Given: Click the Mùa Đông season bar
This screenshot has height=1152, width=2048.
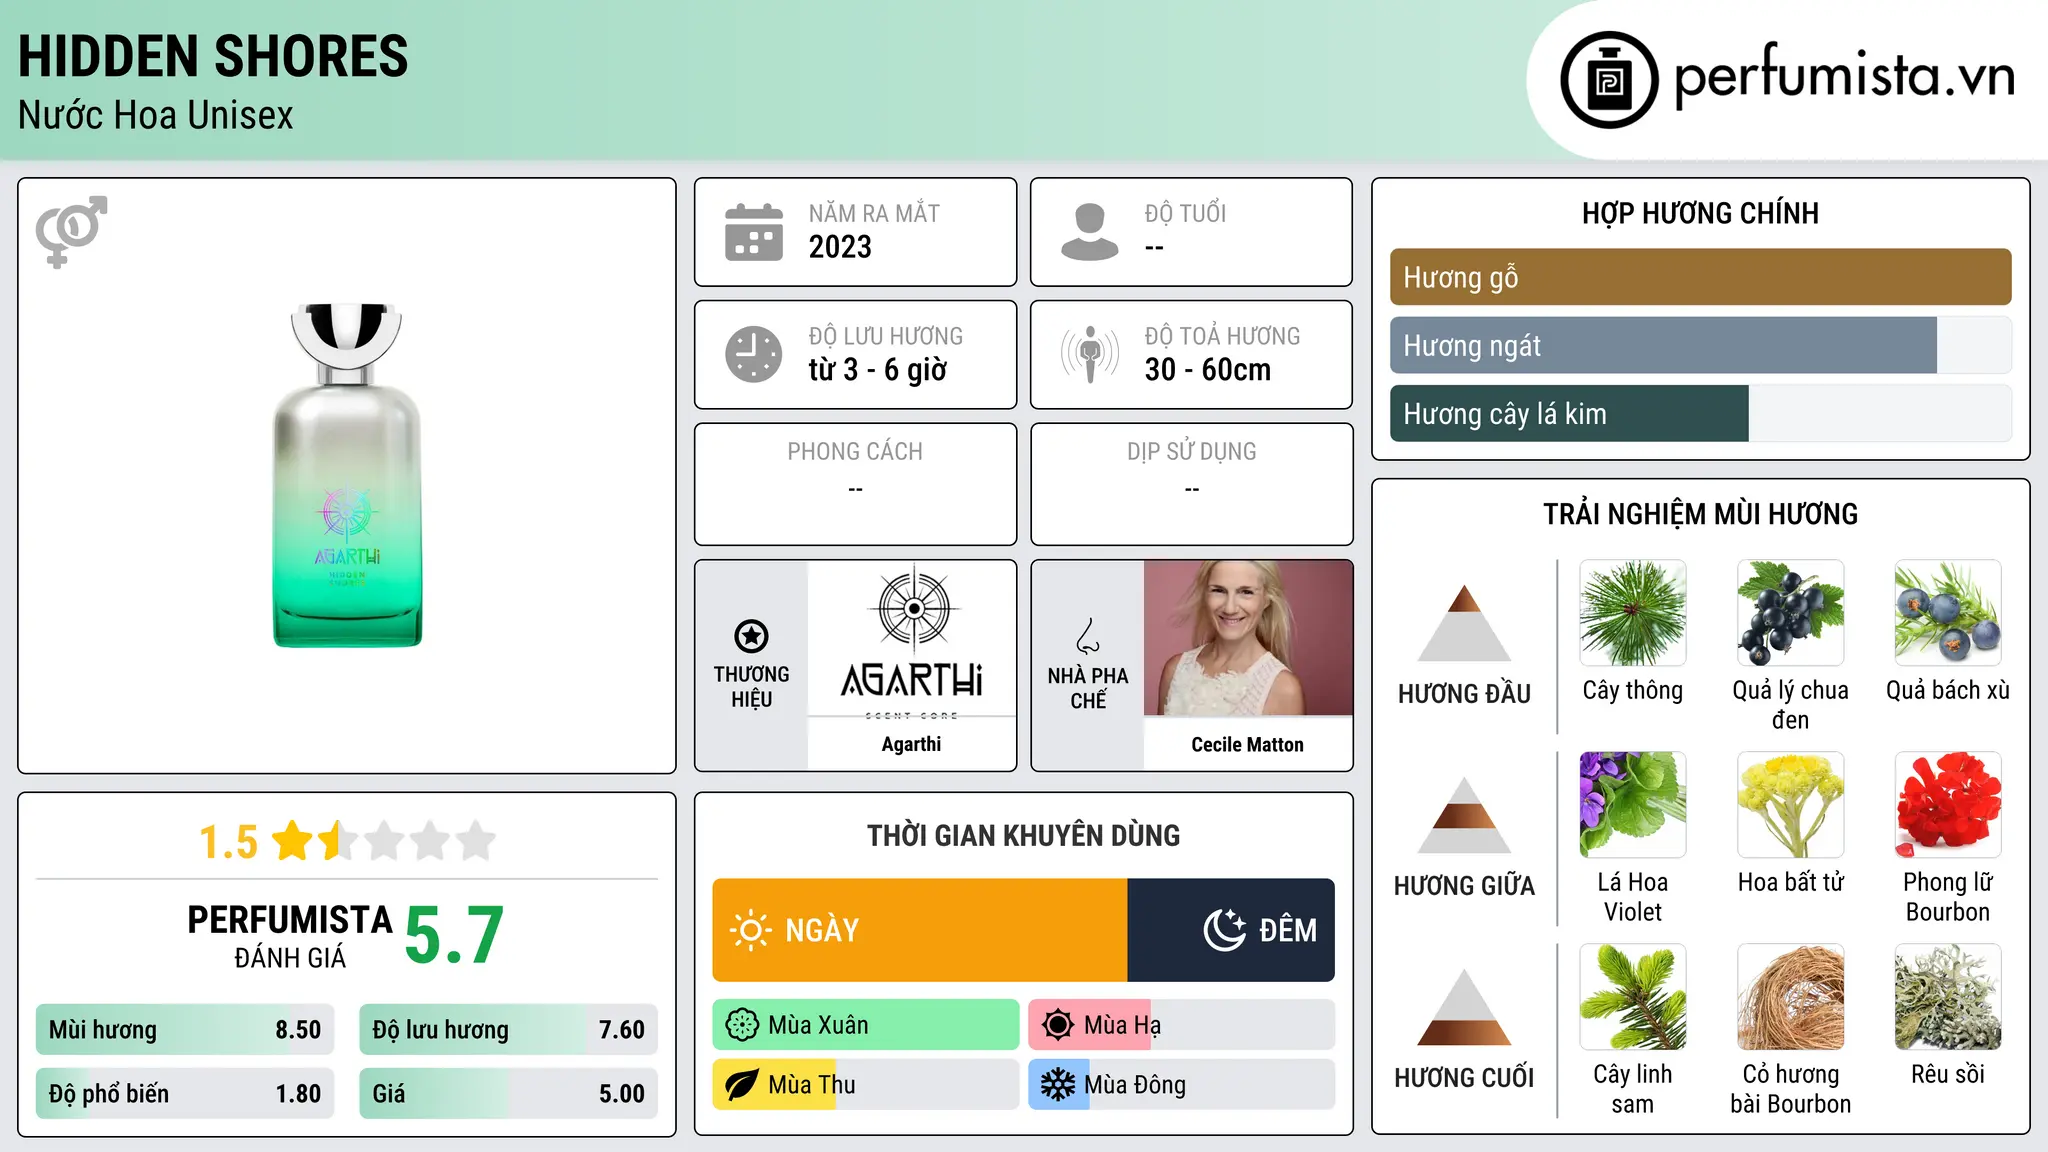Looking at the screenshot, I should pyautogui.click(x=1182, y=1085).
